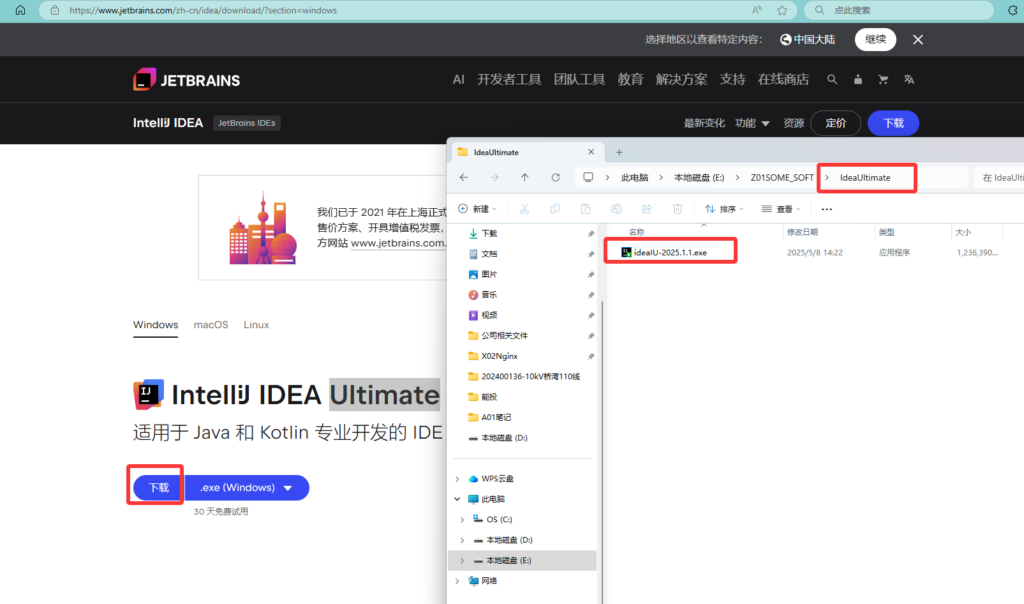Expand the WPS云盘 tree node
Viewport: 1024px width, 604px height.
pos(457,479)
